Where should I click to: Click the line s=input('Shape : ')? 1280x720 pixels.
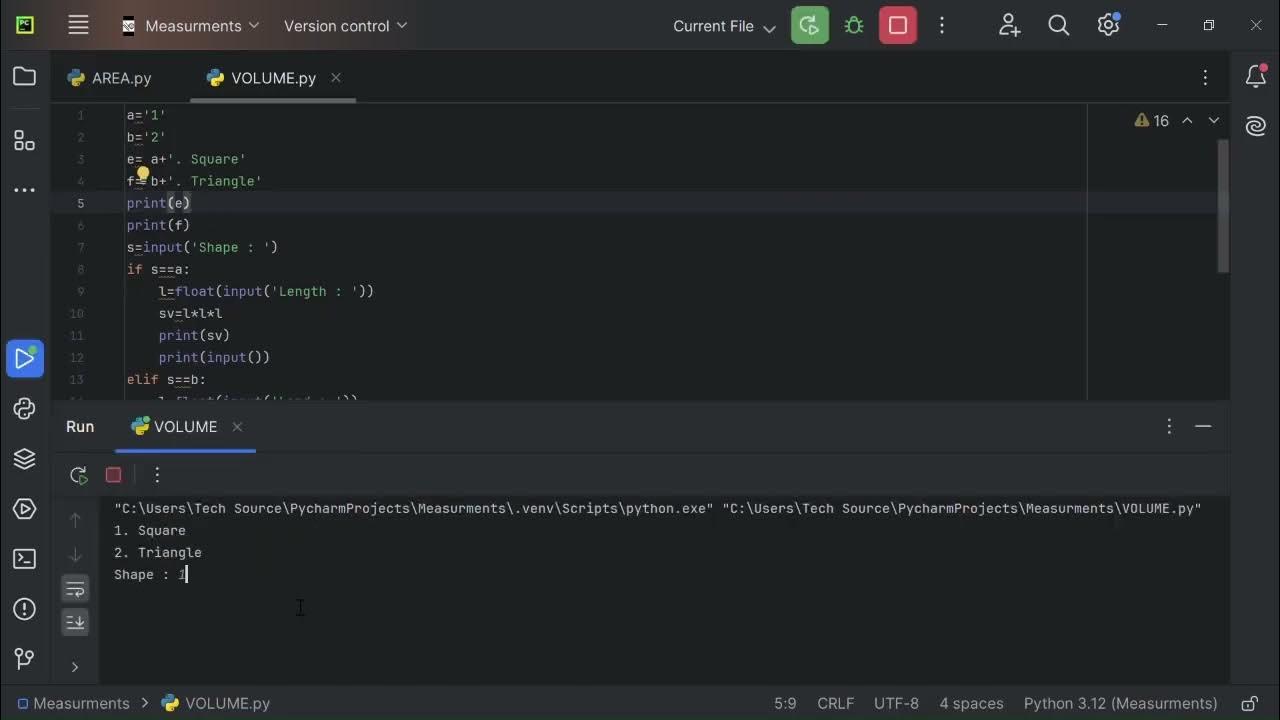pos(202,247)
